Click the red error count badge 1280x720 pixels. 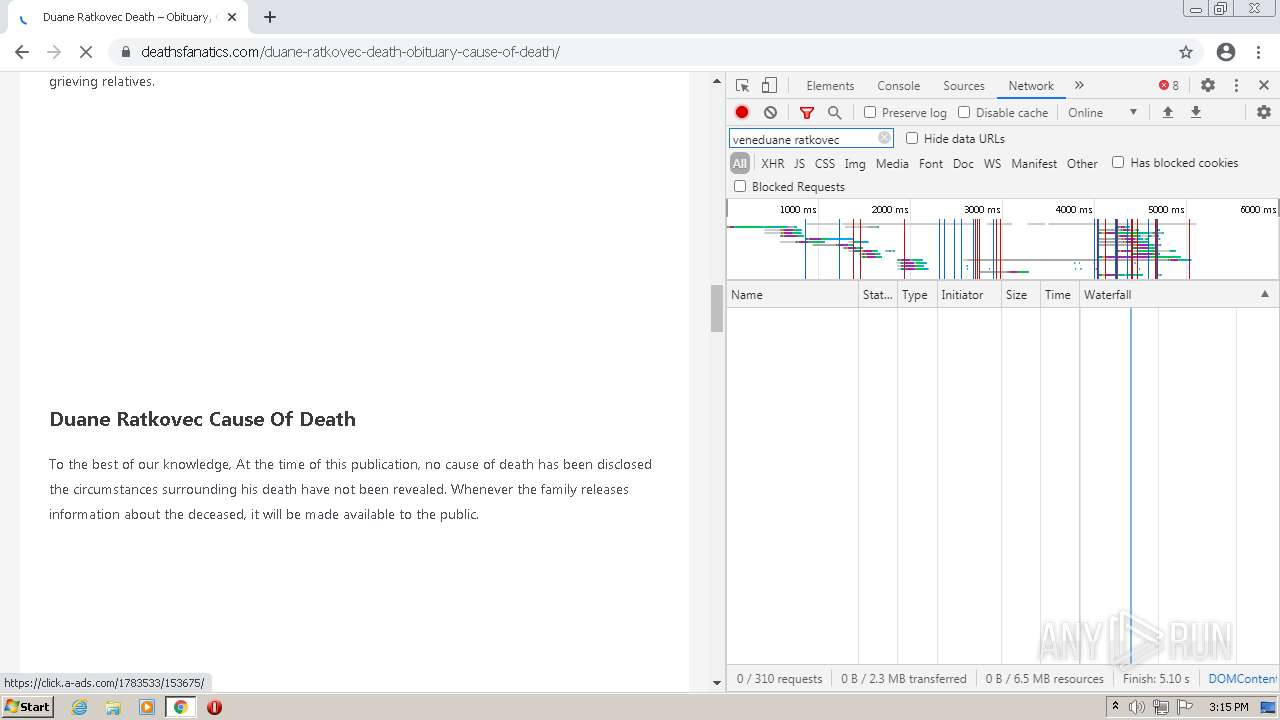pyautogui.click(x=1169, y=85)
